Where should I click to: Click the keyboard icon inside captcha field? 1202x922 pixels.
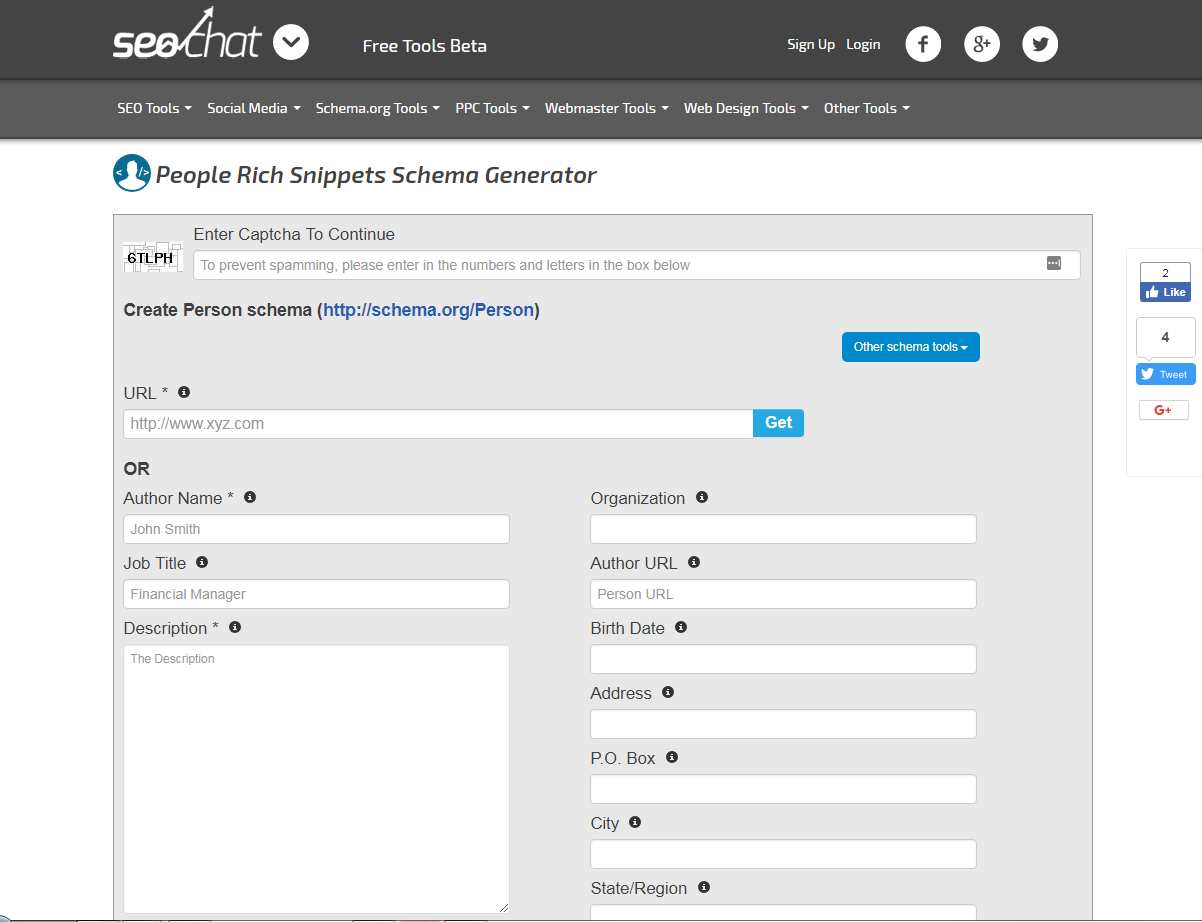(x=1053, y=263)
